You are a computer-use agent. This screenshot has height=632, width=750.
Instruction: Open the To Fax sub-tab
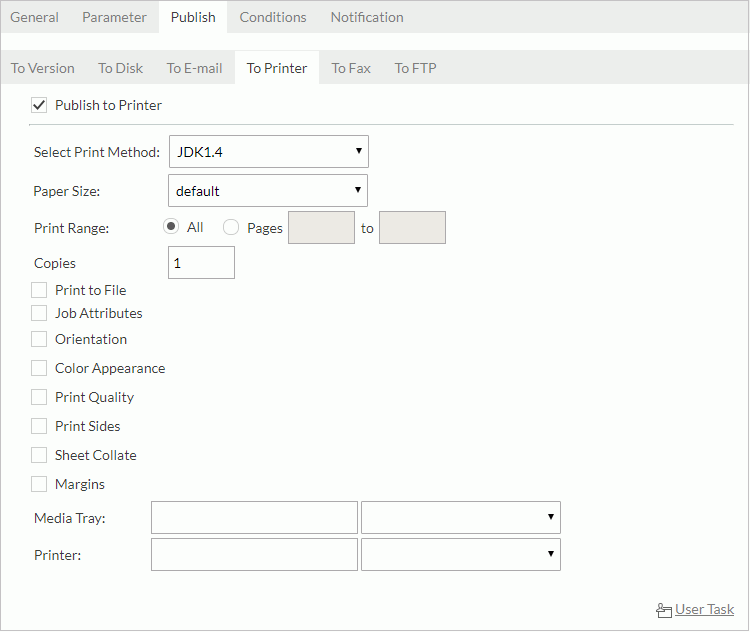351,68
